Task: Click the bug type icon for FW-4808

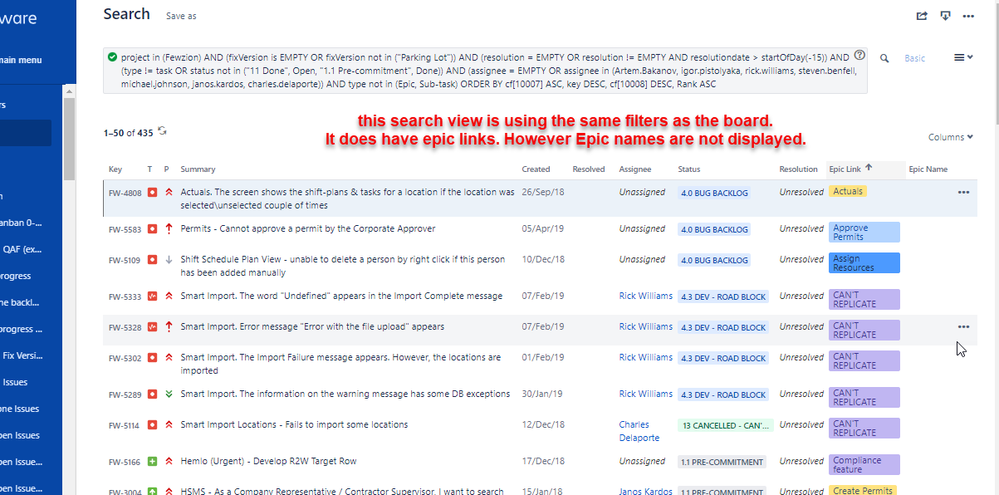Action: click(x=152, y=192)
